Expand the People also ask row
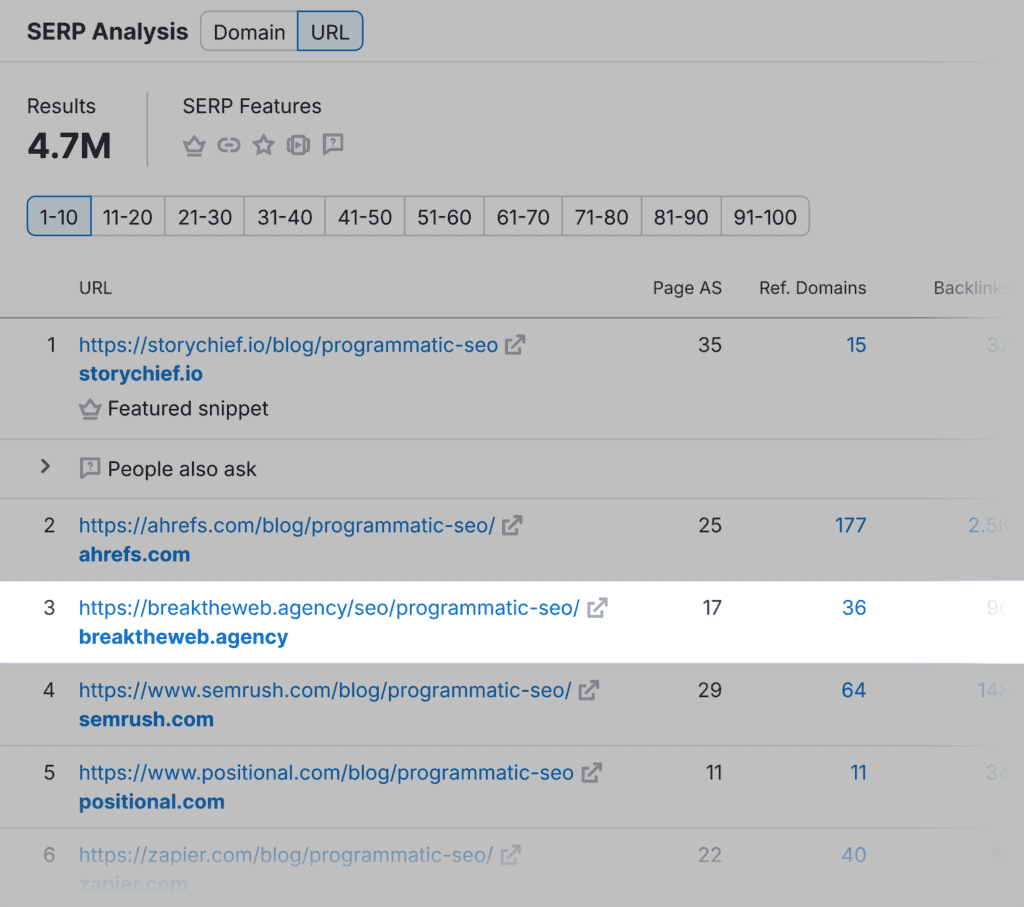The image size is (1024, 907). [45, 467]
